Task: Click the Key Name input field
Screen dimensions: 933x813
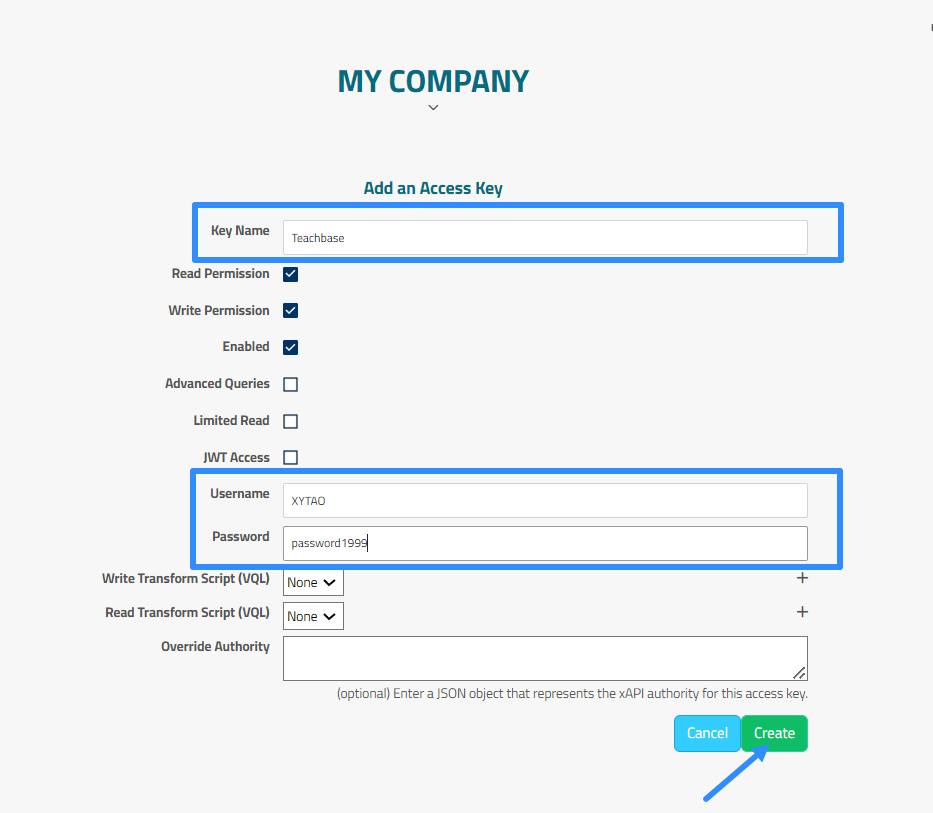Action: (545, 238)
